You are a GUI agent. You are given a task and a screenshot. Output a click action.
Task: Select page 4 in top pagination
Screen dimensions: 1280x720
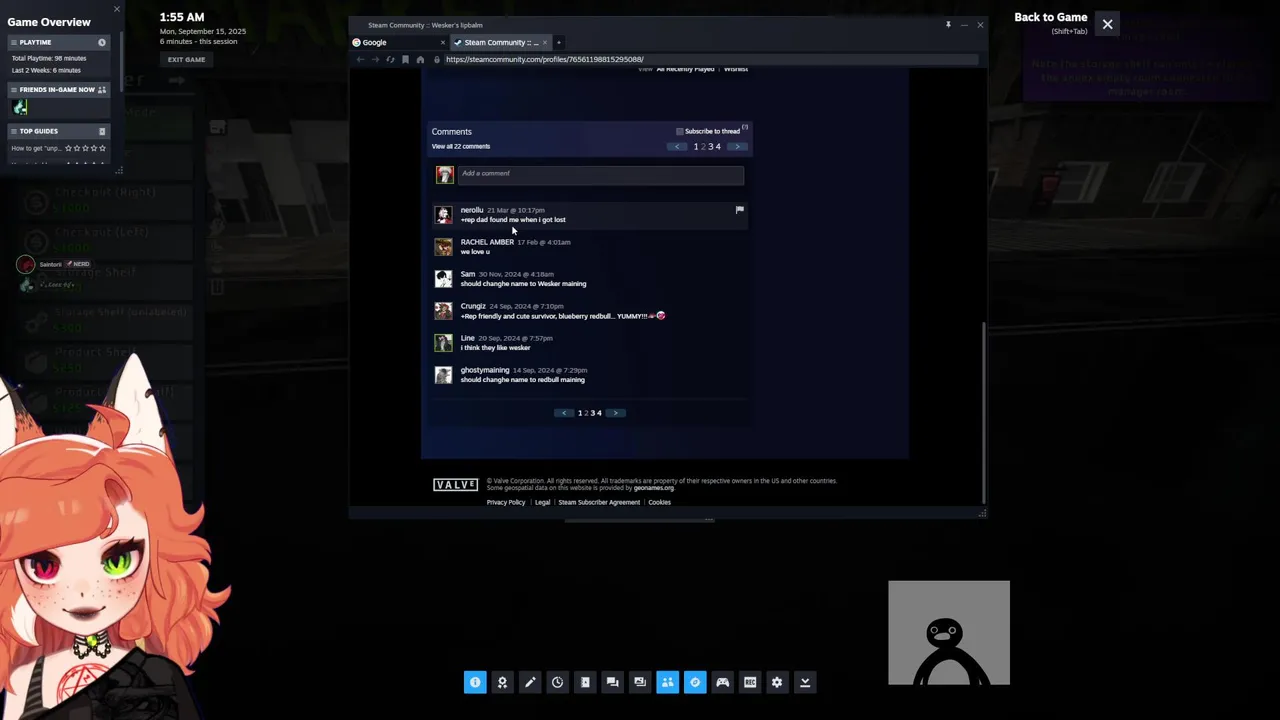point(718,147)
